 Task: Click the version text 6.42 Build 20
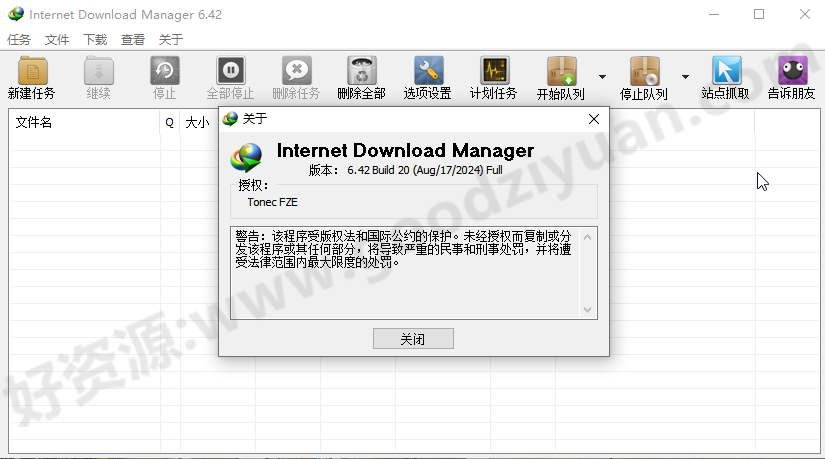click(425, 170)
